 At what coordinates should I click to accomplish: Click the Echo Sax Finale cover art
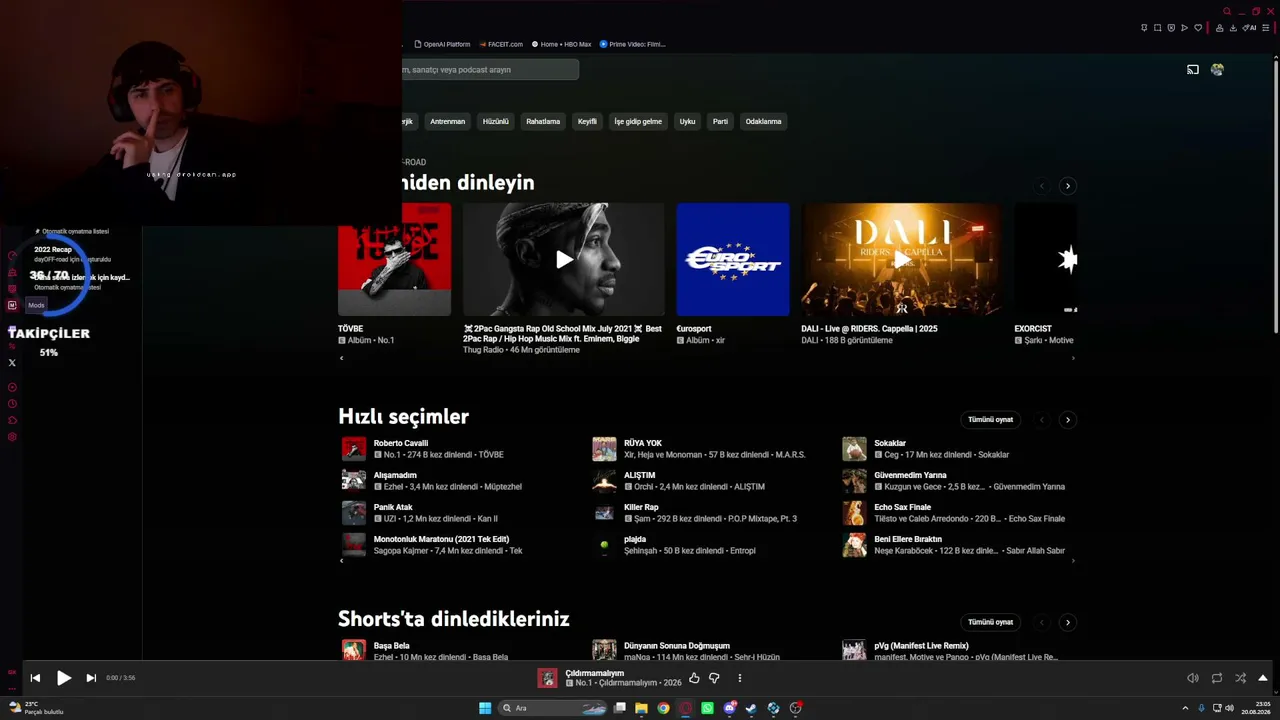(854, 513)
